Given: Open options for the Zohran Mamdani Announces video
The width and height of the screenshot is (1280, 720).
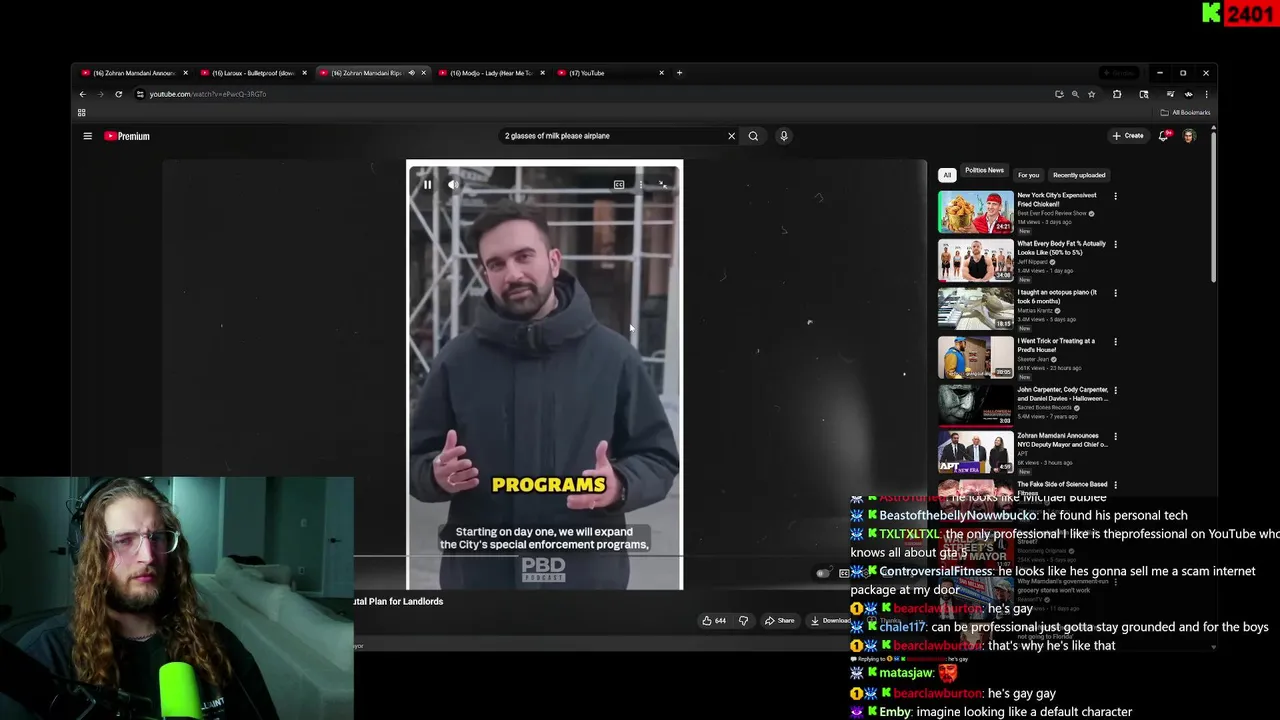Looking at the screenshot, I should (1115, 436).
